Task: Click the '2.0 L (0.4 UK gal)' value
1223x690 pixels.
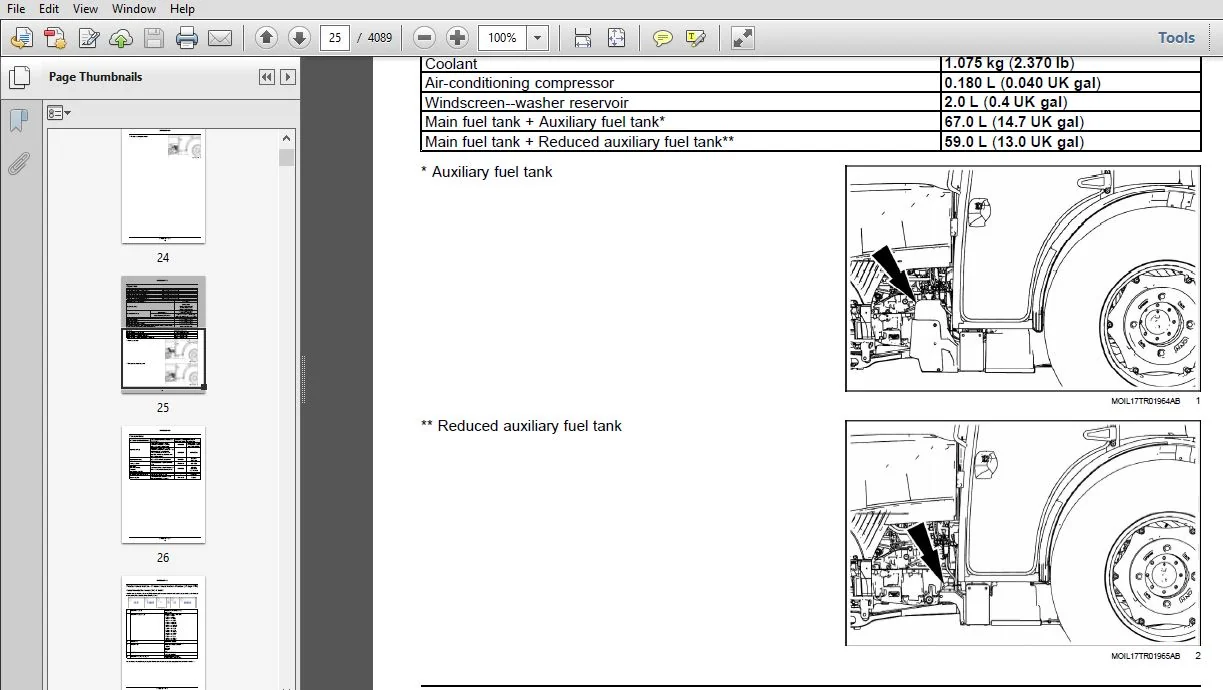Action: [x=1005, y=102]
